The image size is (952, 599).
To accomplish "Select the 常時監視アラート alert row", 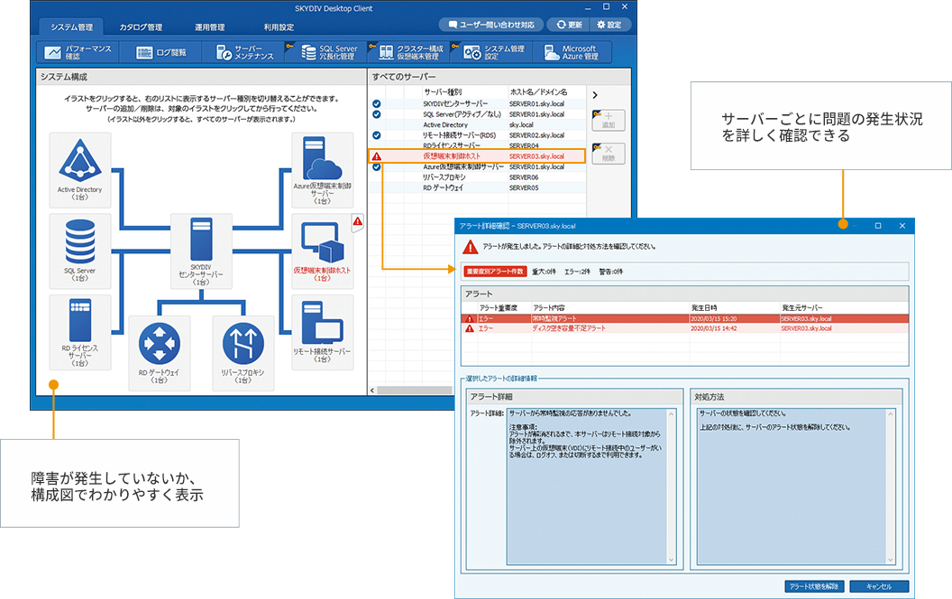I will [x=685, y=319].
